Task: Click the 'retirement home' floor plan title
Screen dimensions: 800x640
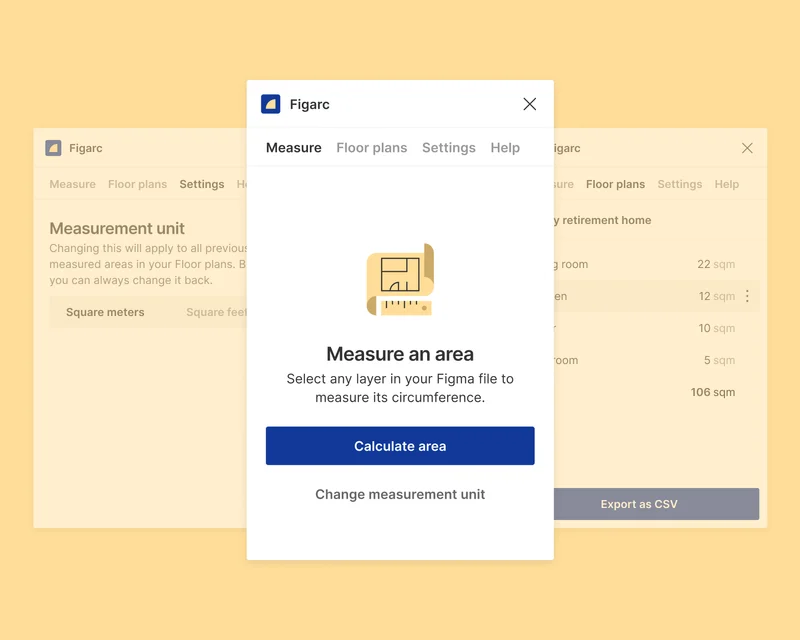Action: coord(603,220)
